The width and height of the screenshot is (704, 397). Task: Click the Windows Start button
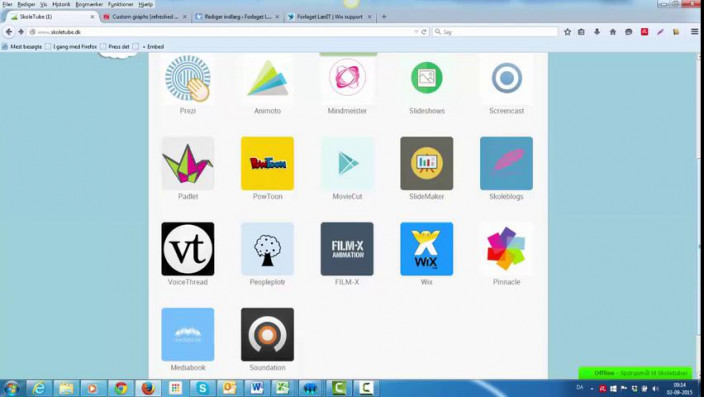click(12, 388)
